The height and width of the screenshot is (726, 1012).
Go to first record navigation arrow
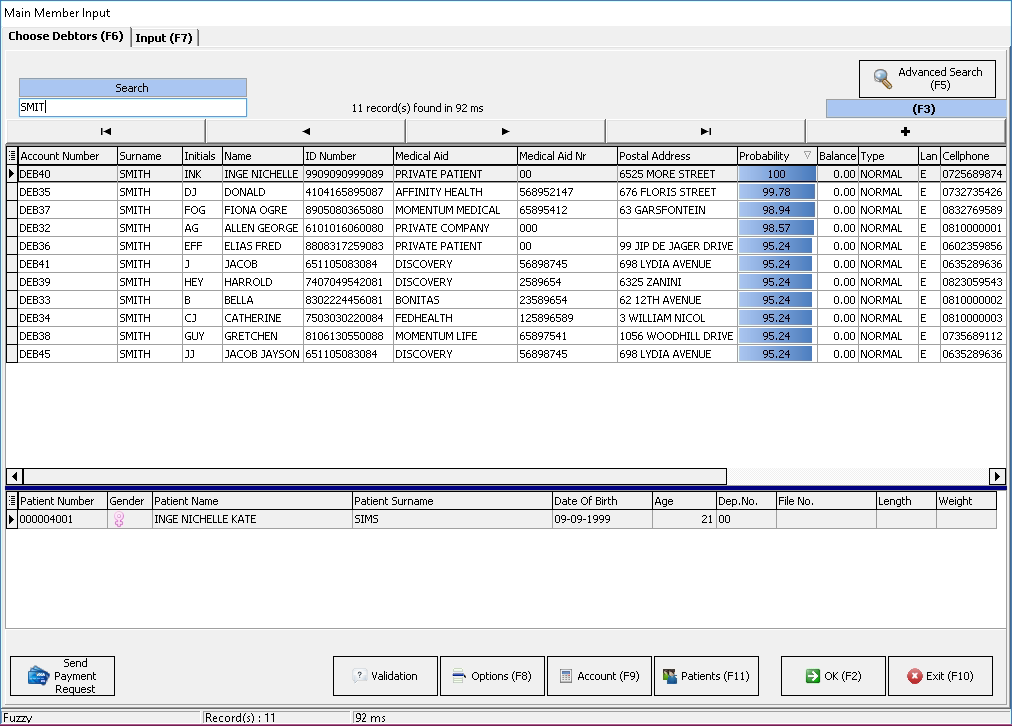coord(106,131)
